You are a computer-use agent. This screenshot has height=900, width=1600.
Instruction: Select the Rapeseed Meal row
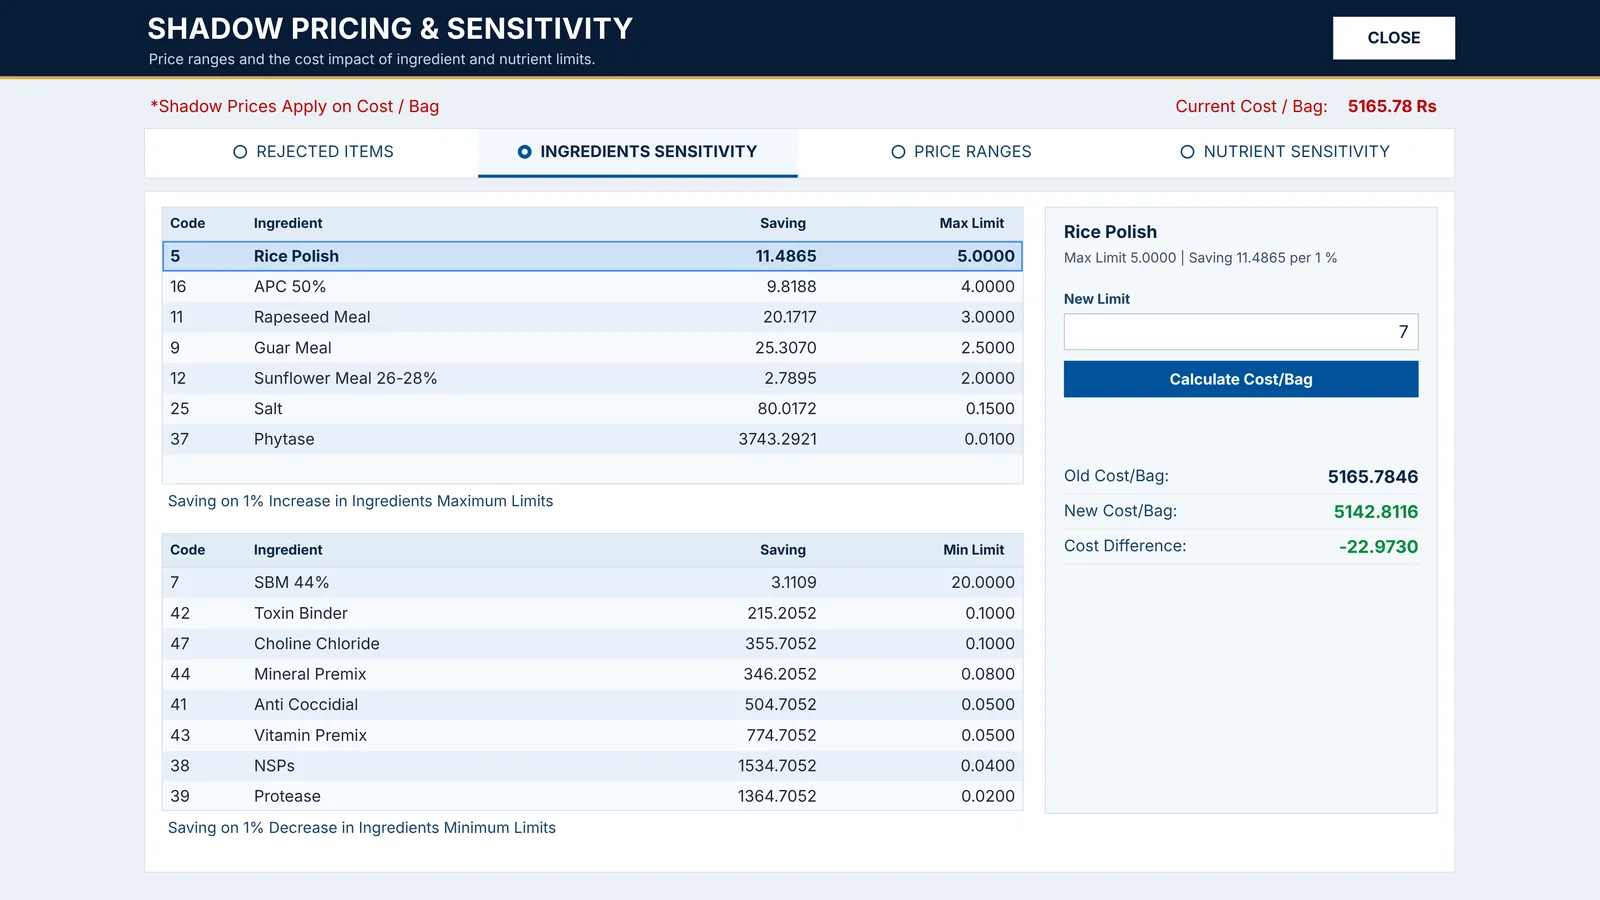592,317
